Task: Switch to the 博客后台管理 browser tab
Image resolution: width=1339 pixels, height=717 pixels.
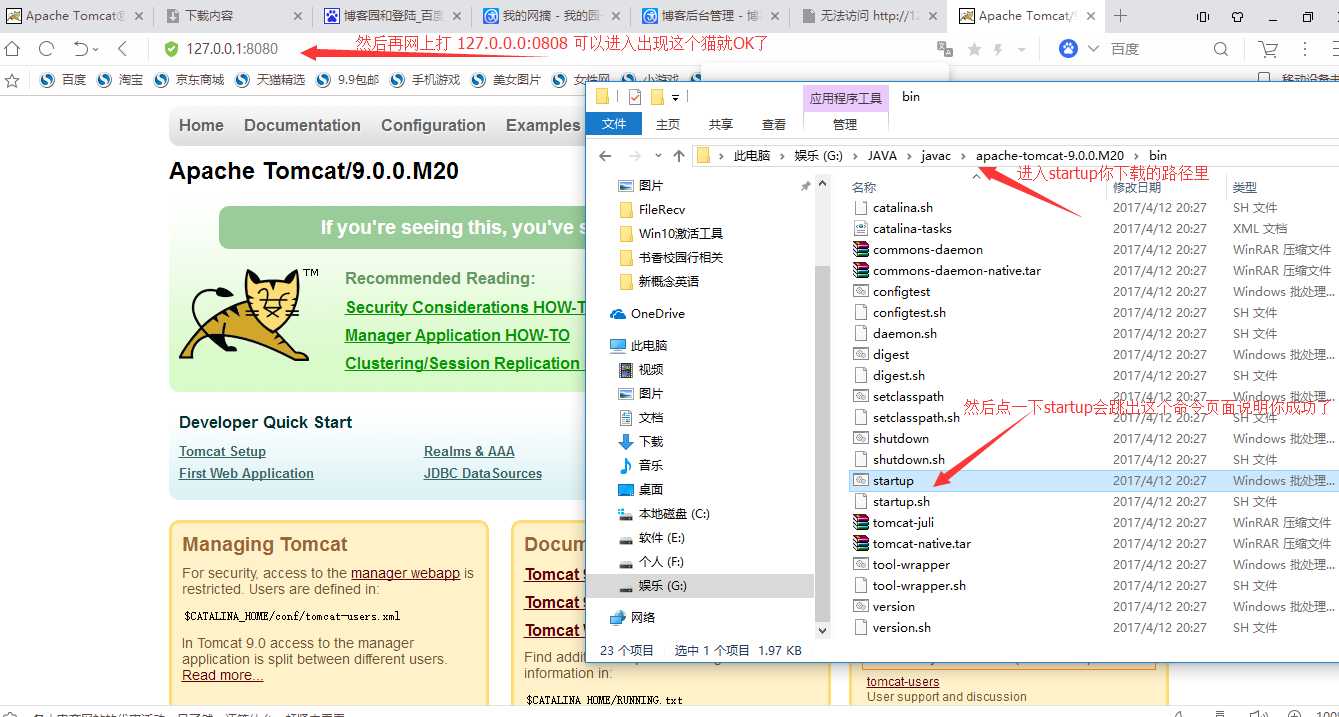Action: point(710,16)
